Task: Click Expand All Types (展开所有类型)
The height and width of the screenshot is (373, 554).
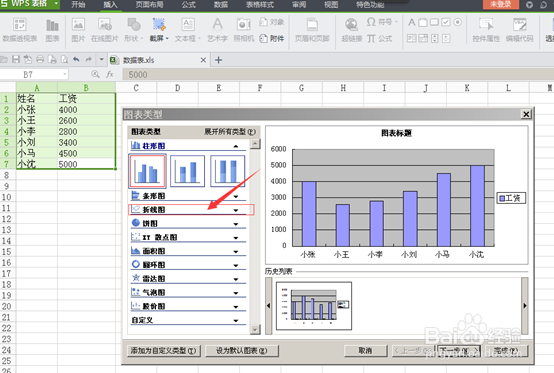Action: point(230,132)
